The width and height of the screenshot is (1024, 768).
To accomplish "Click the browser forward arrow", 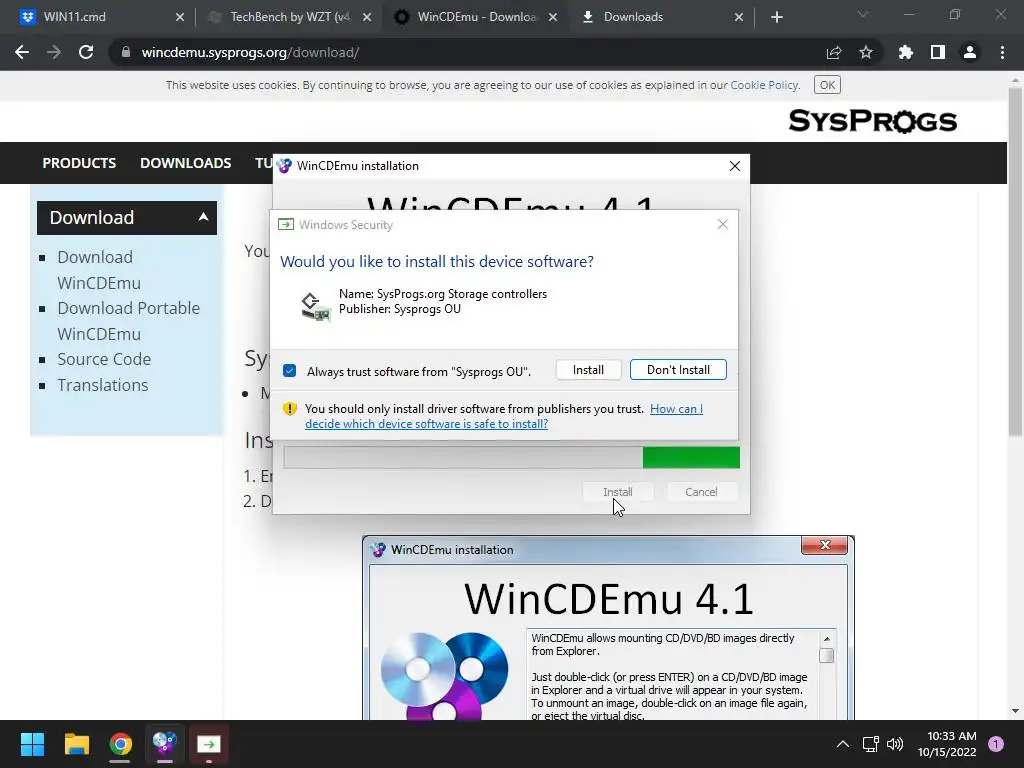I will point(54,52).
